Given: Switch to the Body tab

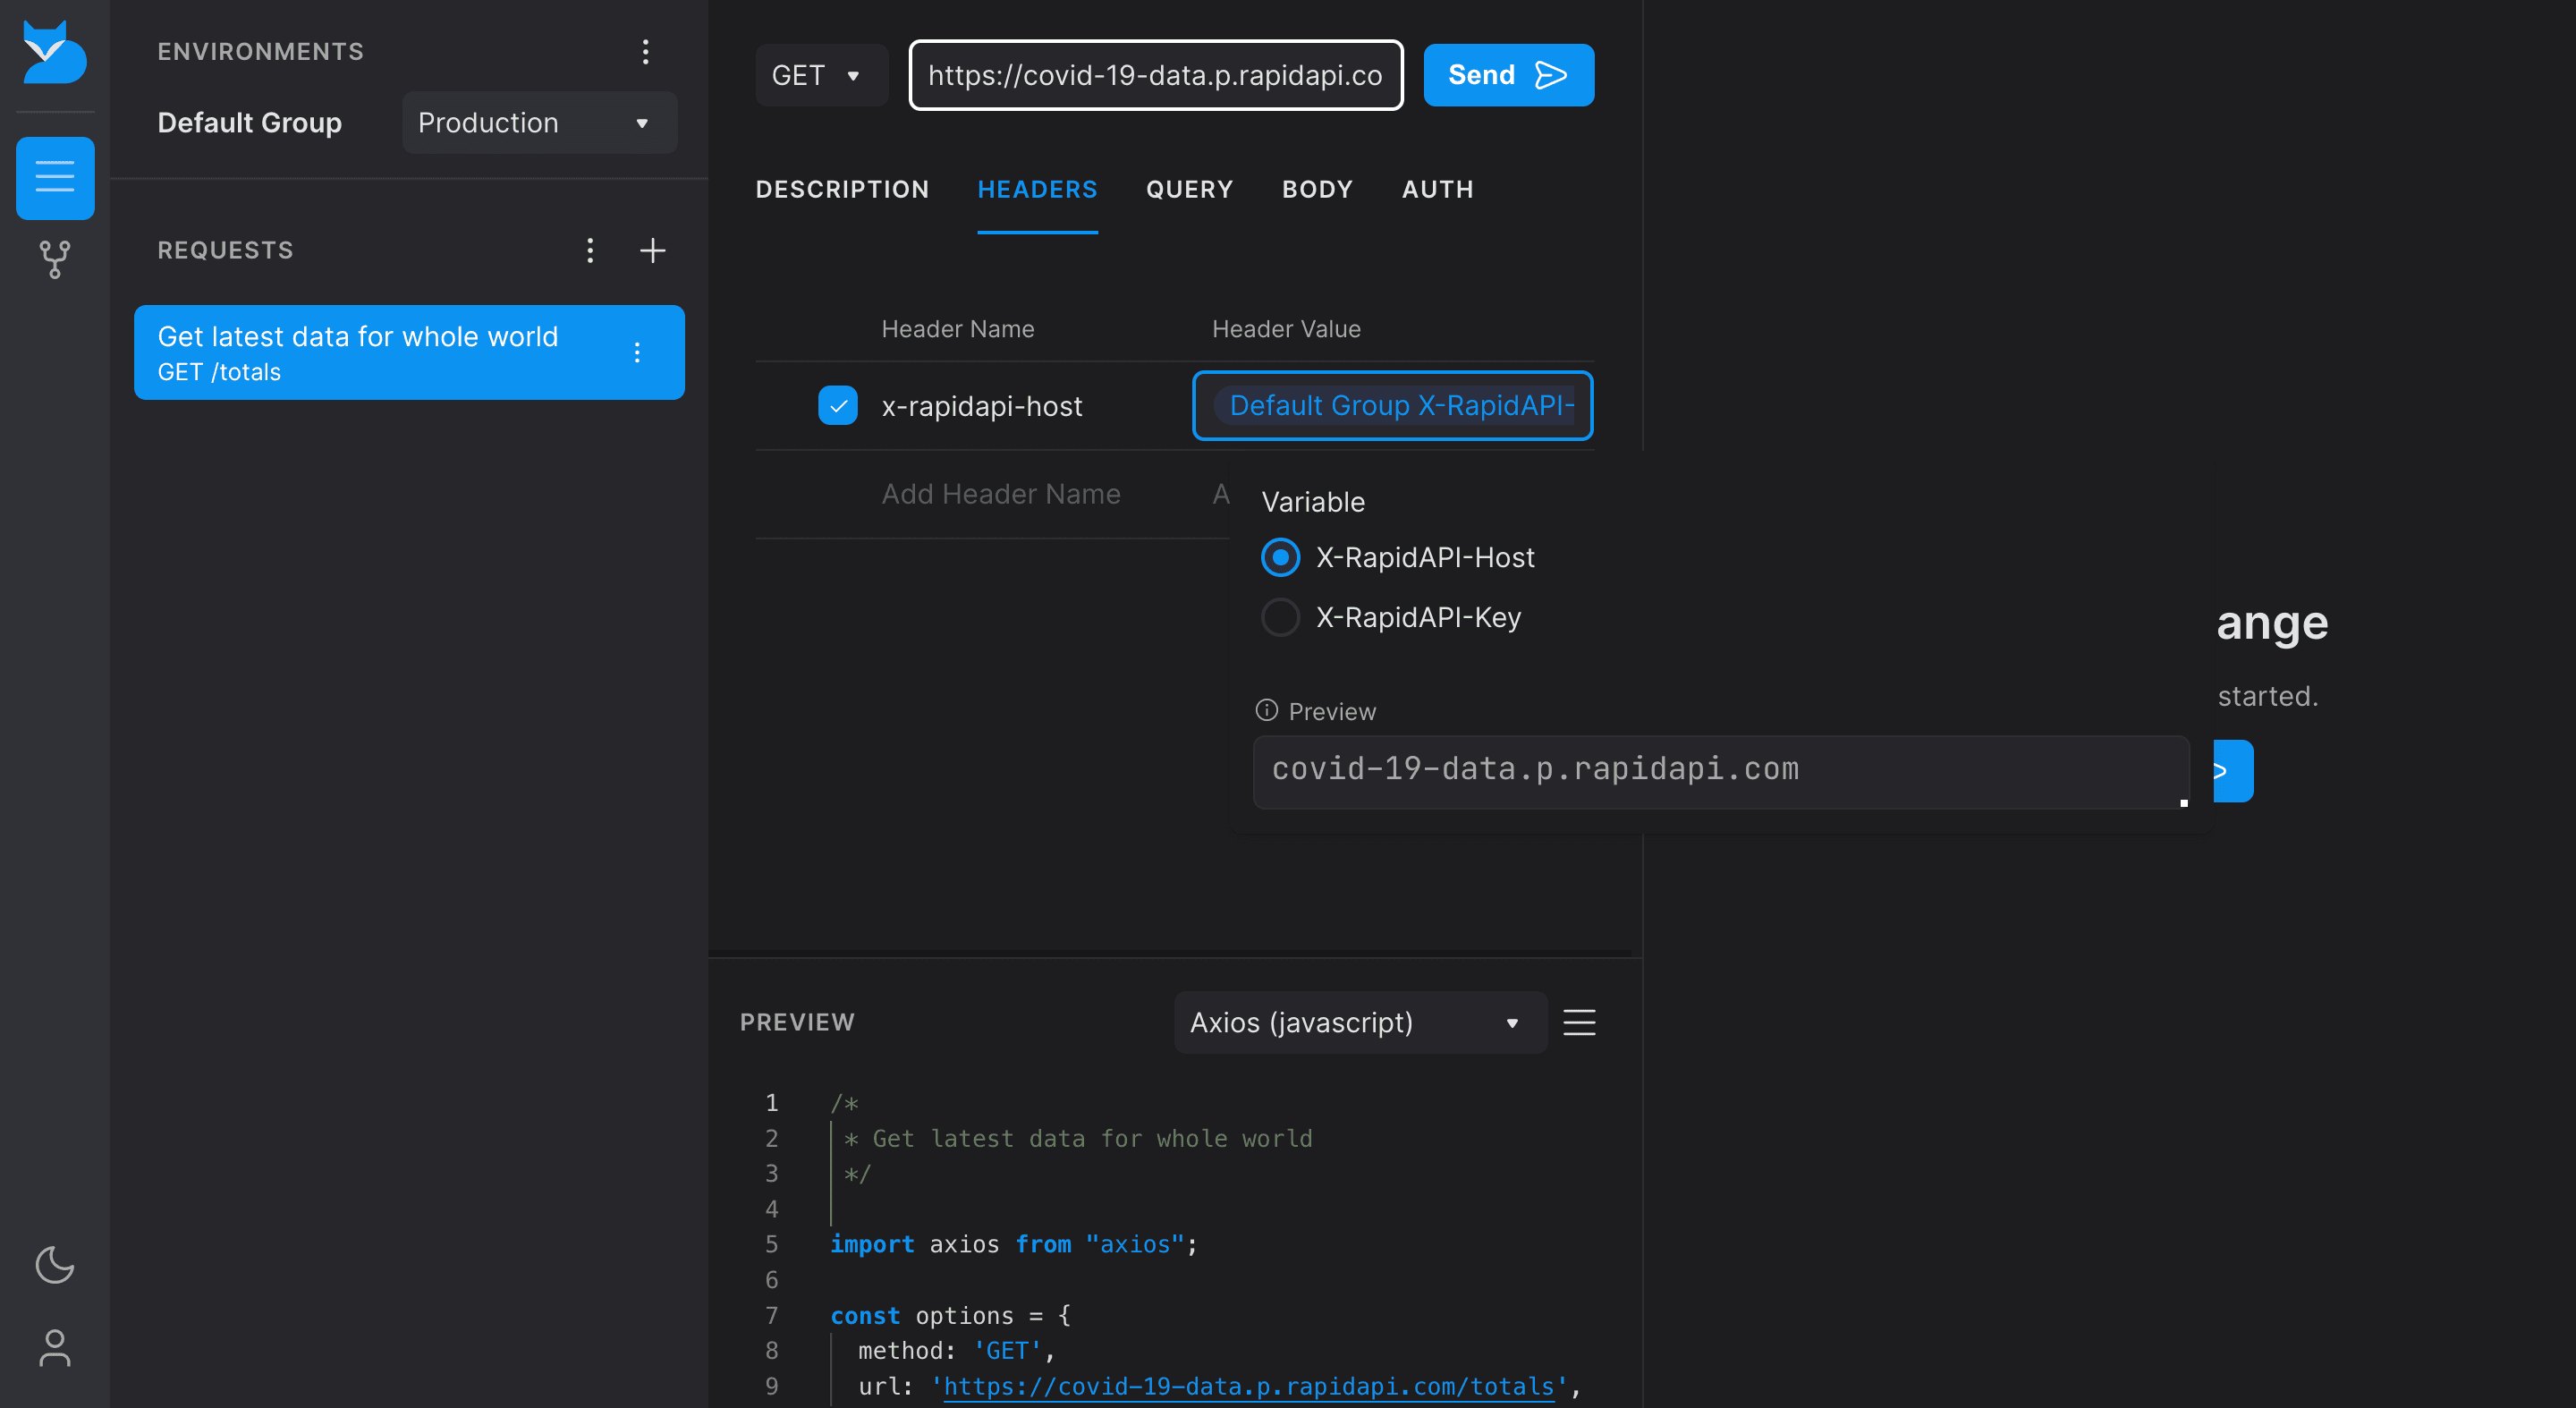Looking at the screenshot, I should [1317, 189].
